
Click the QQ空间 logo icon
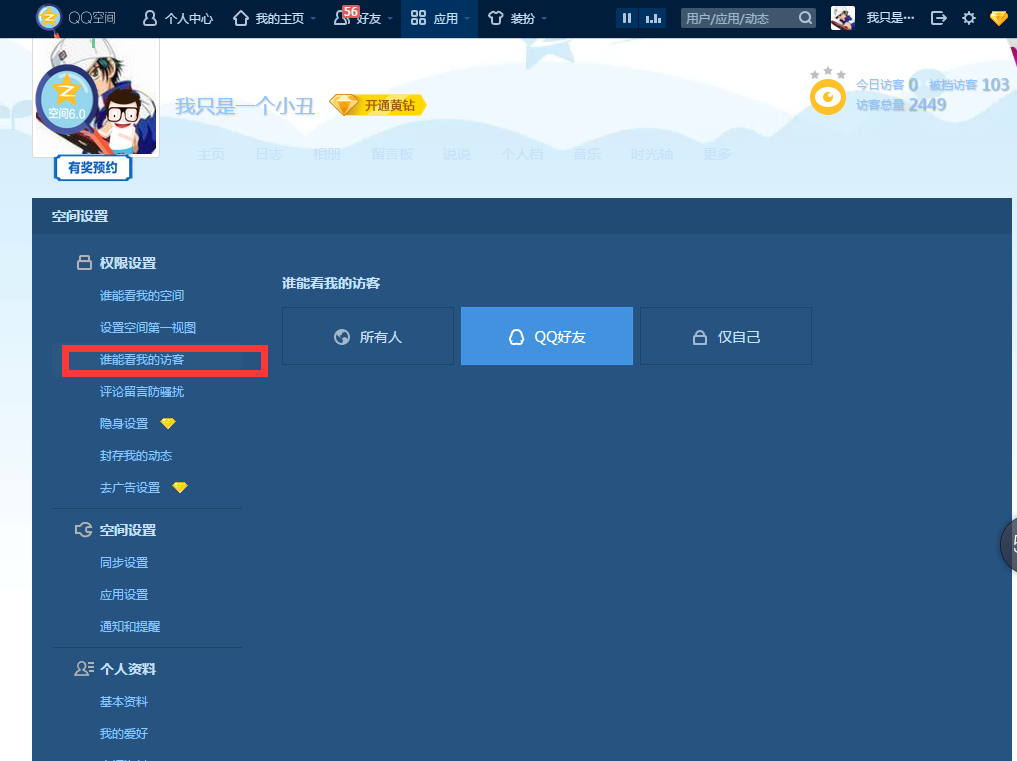point(49,17)
